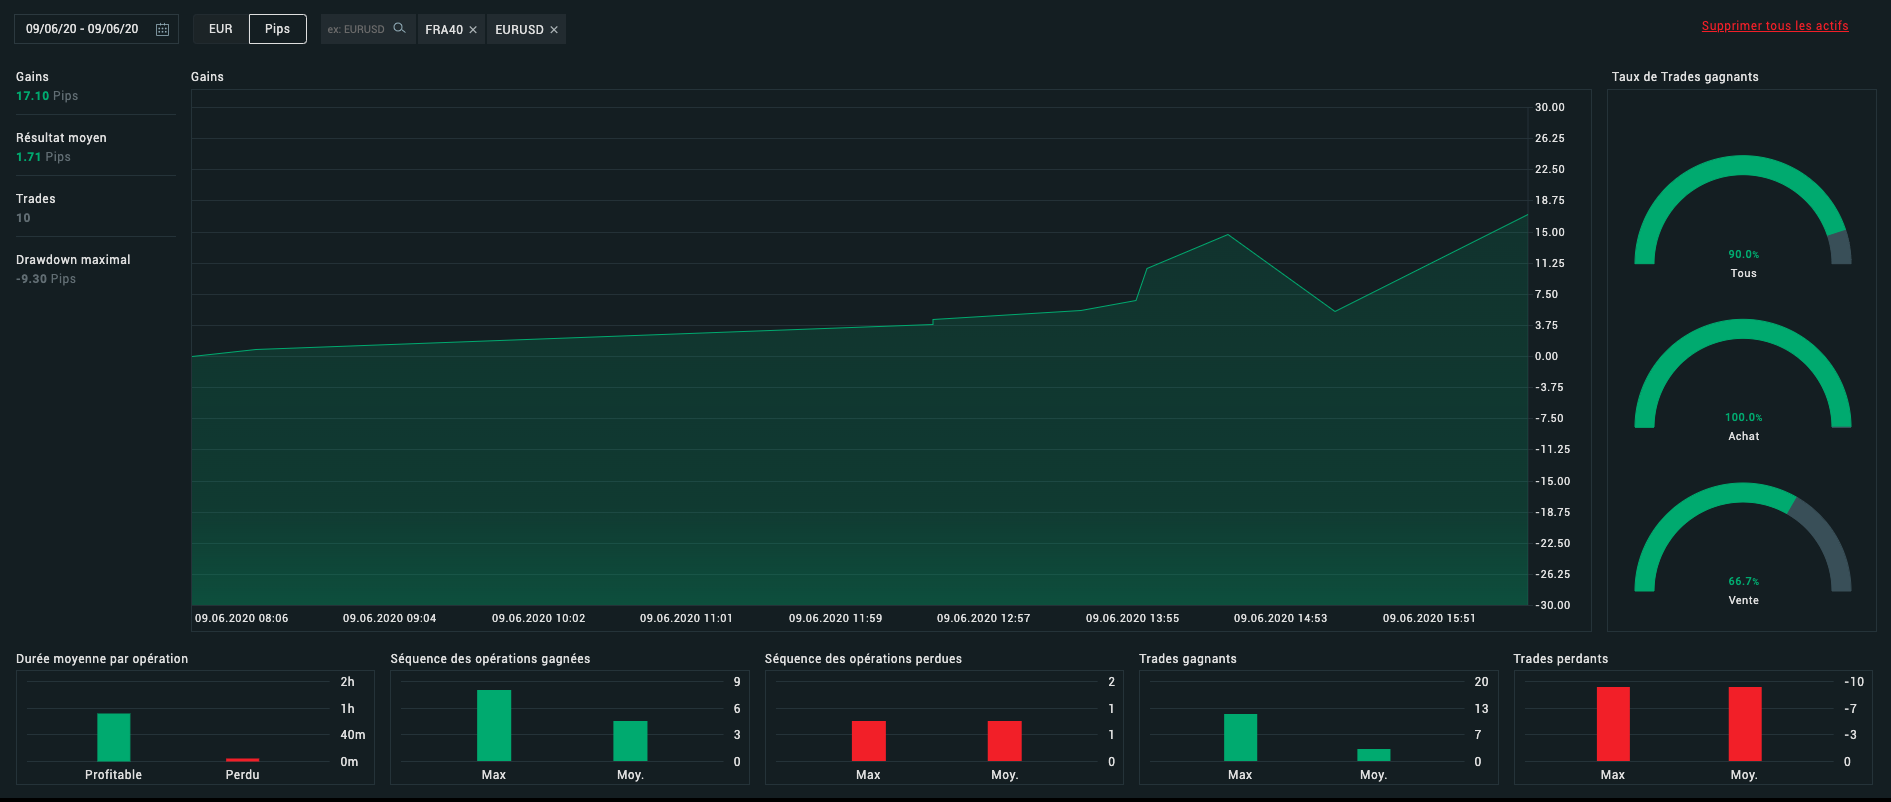The image size is (1891, 802).
Task: Open the 09/06/20 date range picker
Action: [83, 29]
